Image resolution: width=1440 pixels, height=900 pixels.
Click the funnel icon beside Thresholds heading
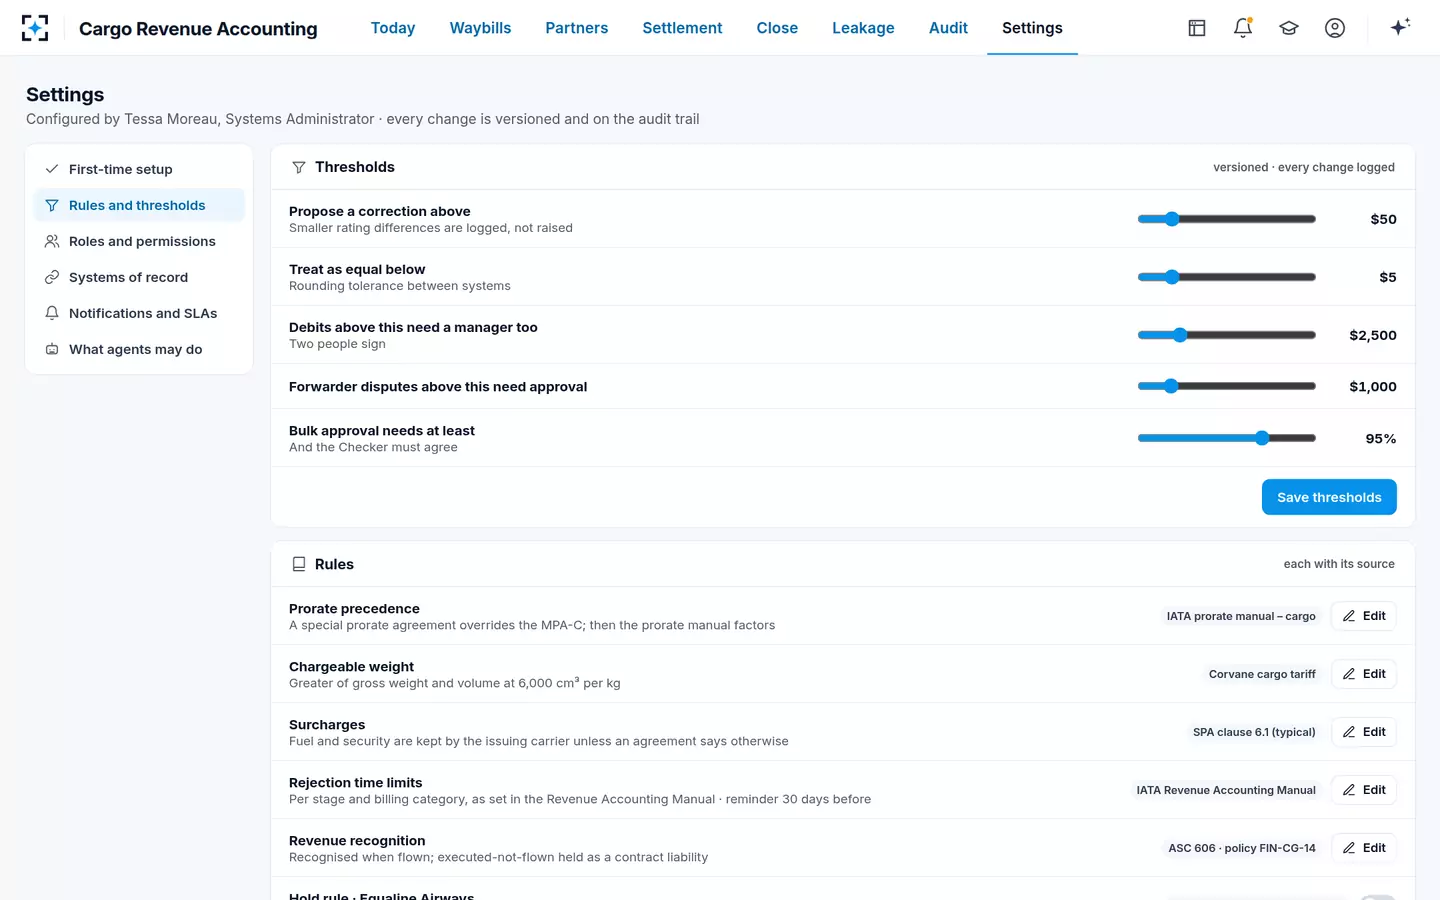click(x=298, y=167)
